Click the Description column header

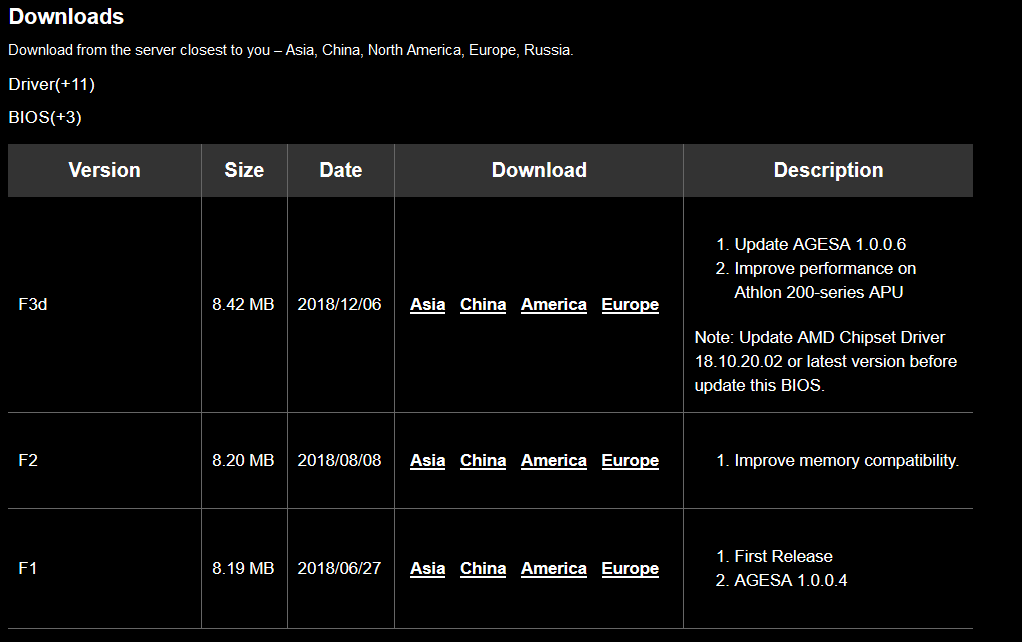click(828, 170)
